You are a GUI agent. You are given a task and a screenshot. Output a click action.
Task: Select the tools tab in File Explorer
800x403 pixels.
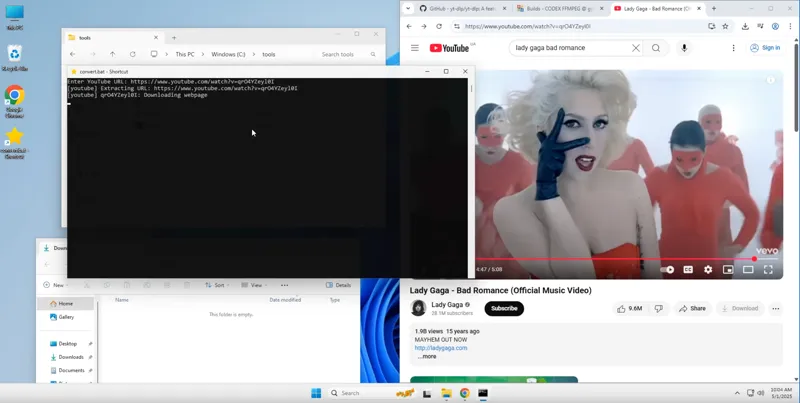113,38
